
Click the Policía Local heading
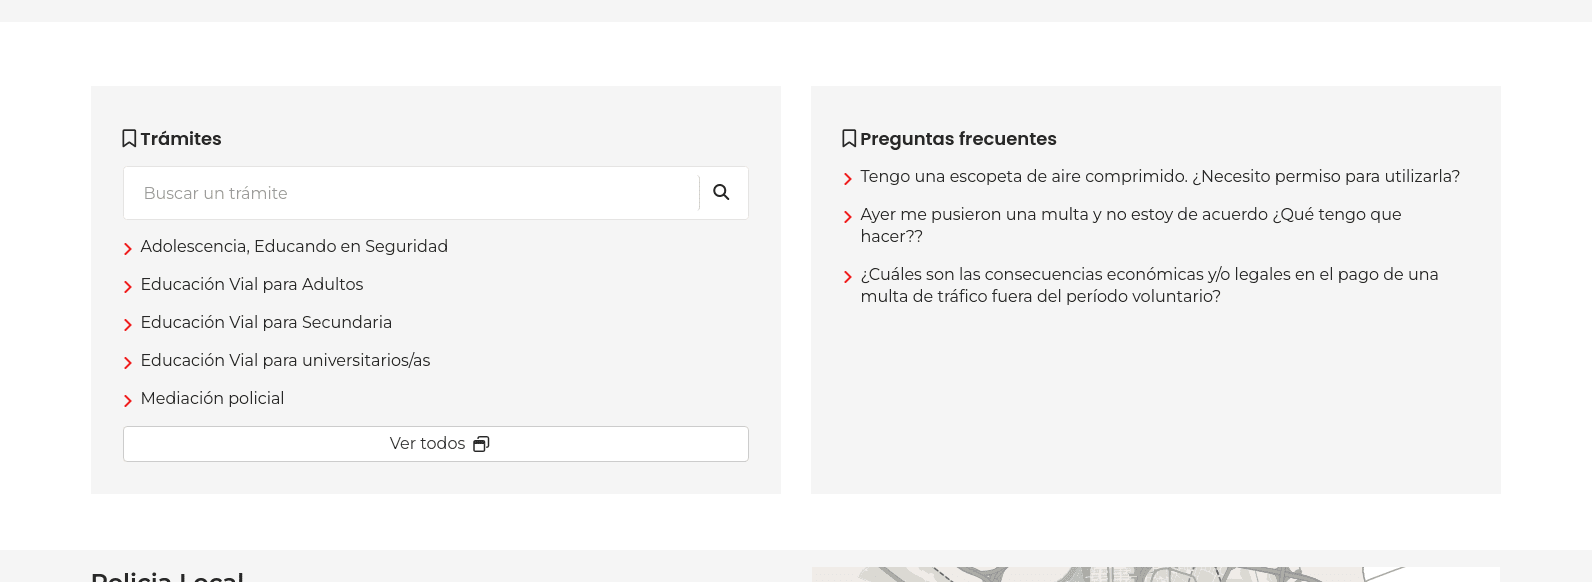pos(167,576)
